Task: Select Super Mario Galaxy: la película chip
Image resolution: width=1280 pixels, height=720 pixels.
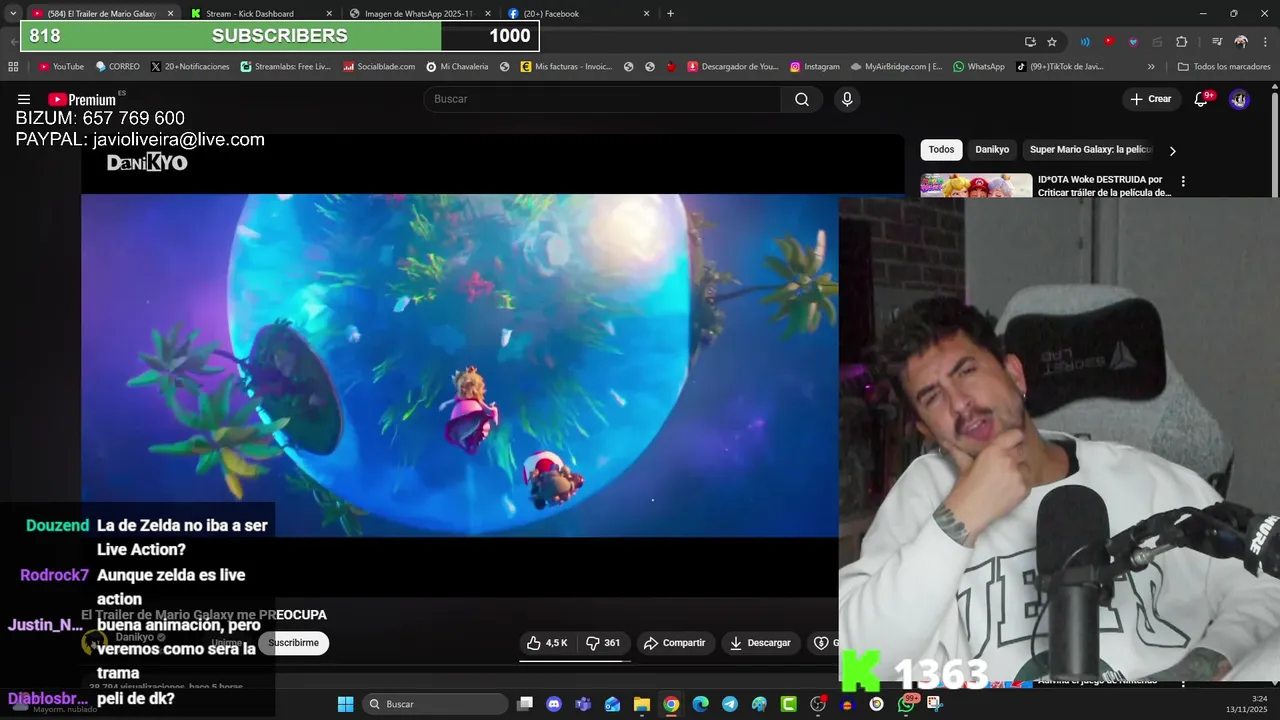Action: coord(1091,150)
